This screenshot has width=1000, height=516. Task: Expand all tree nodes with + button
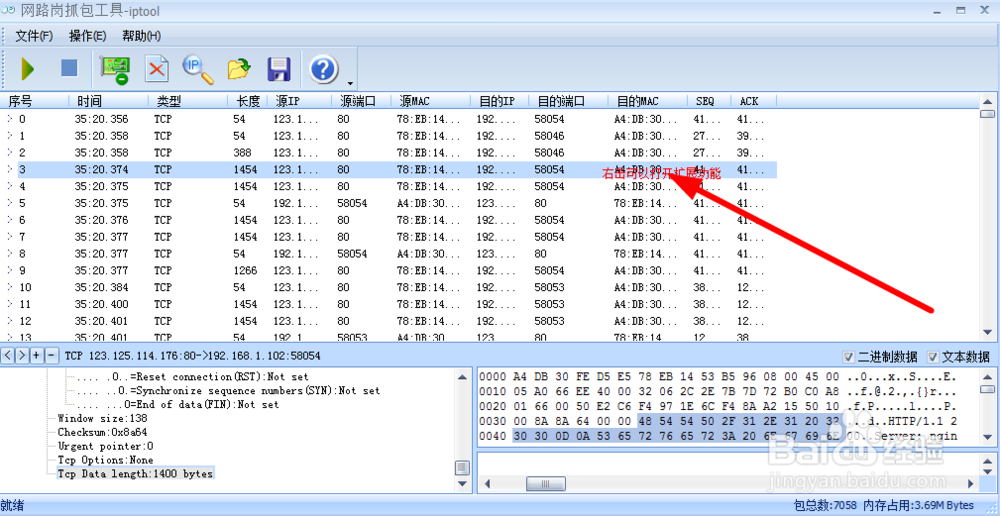tap(37, 355)
